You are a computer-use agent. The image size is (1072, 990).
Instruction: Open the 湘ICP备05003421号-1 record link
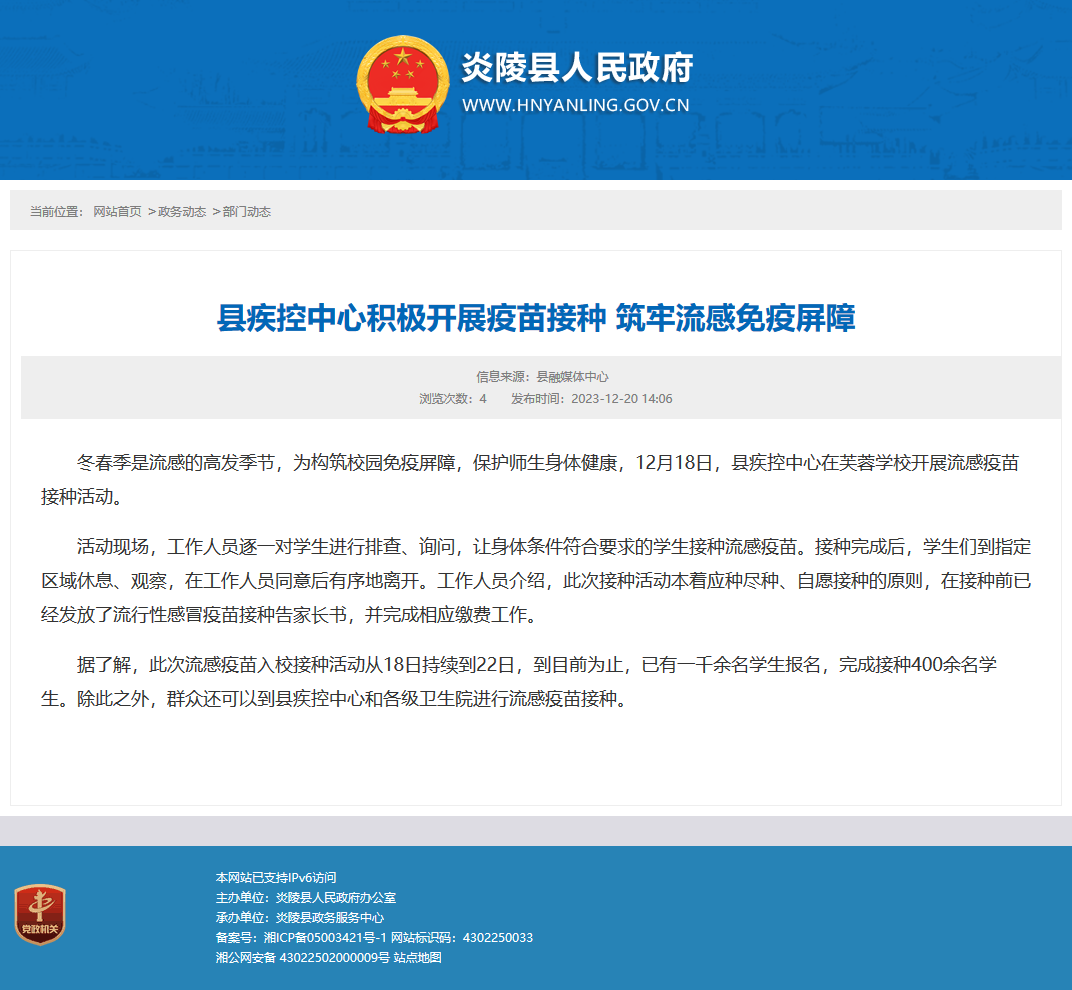[x=325, y=937]
